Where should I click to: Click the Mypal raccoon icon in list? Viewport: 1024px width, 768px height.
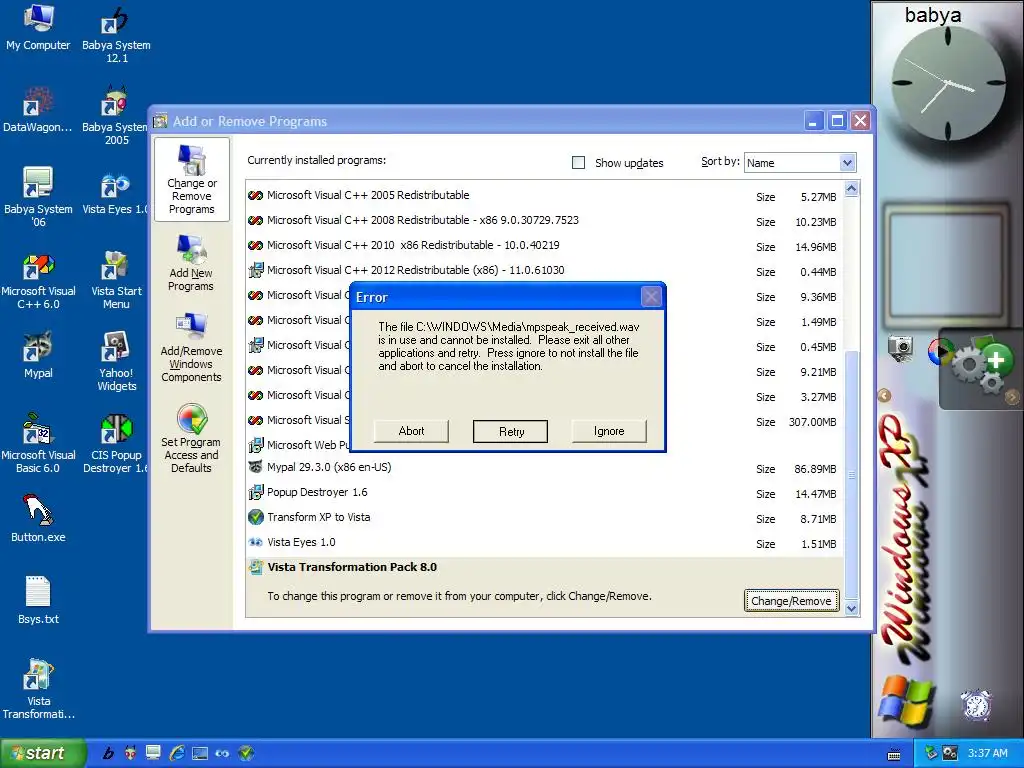(255, 467)
